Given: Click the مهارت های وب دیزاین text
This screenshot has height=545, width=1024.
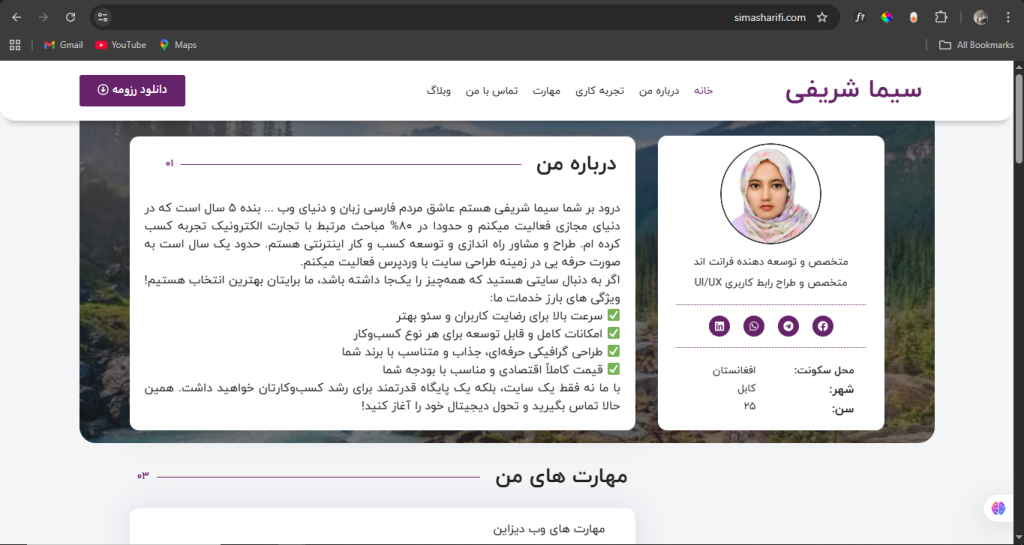Looking at the screenshot, I should pyautogui.click(x=549, y=529).
